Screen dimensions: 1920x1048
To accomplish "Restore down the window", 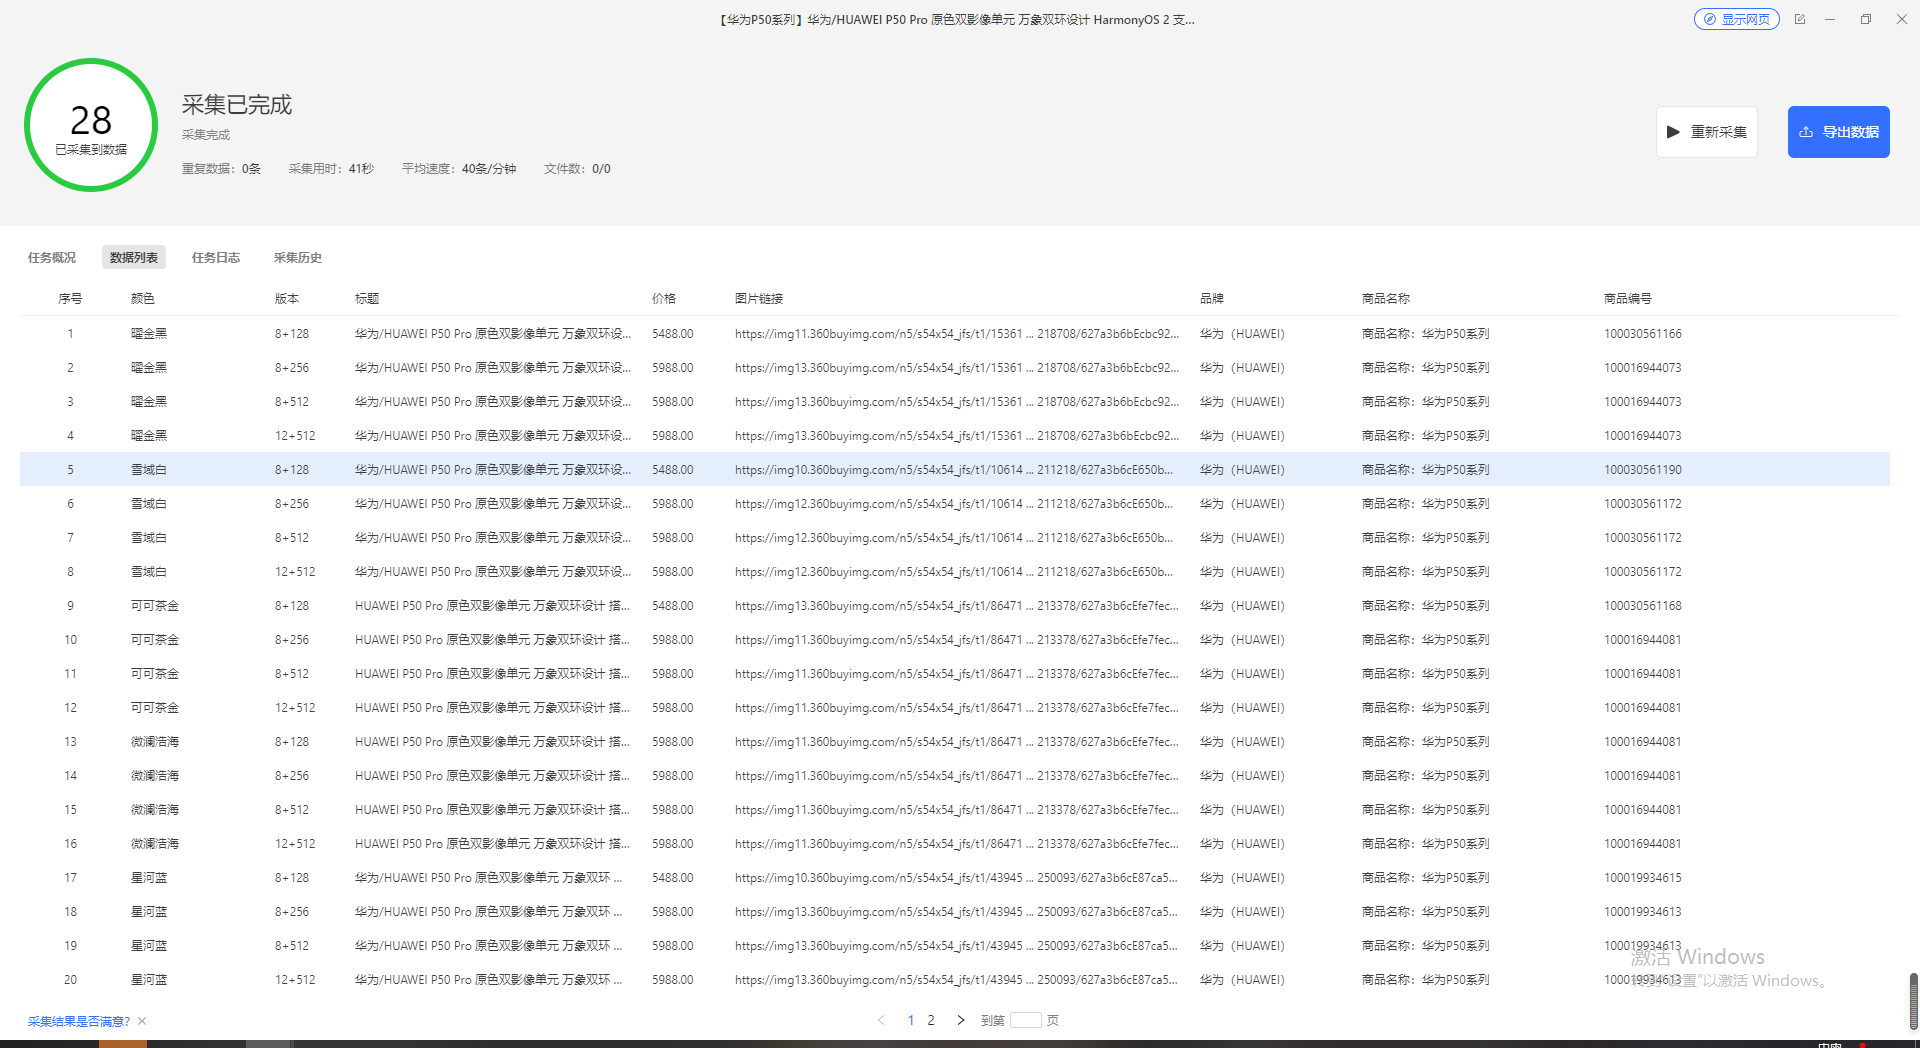I will [1866, 19].
